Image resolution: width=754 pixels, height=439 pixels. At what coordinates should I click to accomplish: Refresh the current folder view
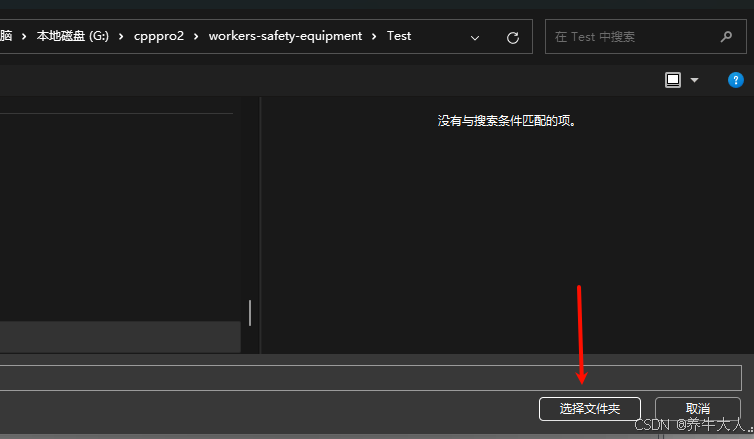513,38
